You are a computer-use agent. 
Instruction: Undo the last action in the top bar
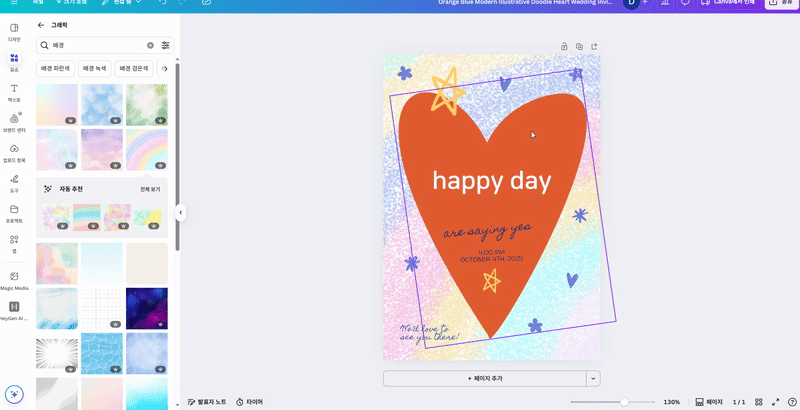click(x=163, y=3)
